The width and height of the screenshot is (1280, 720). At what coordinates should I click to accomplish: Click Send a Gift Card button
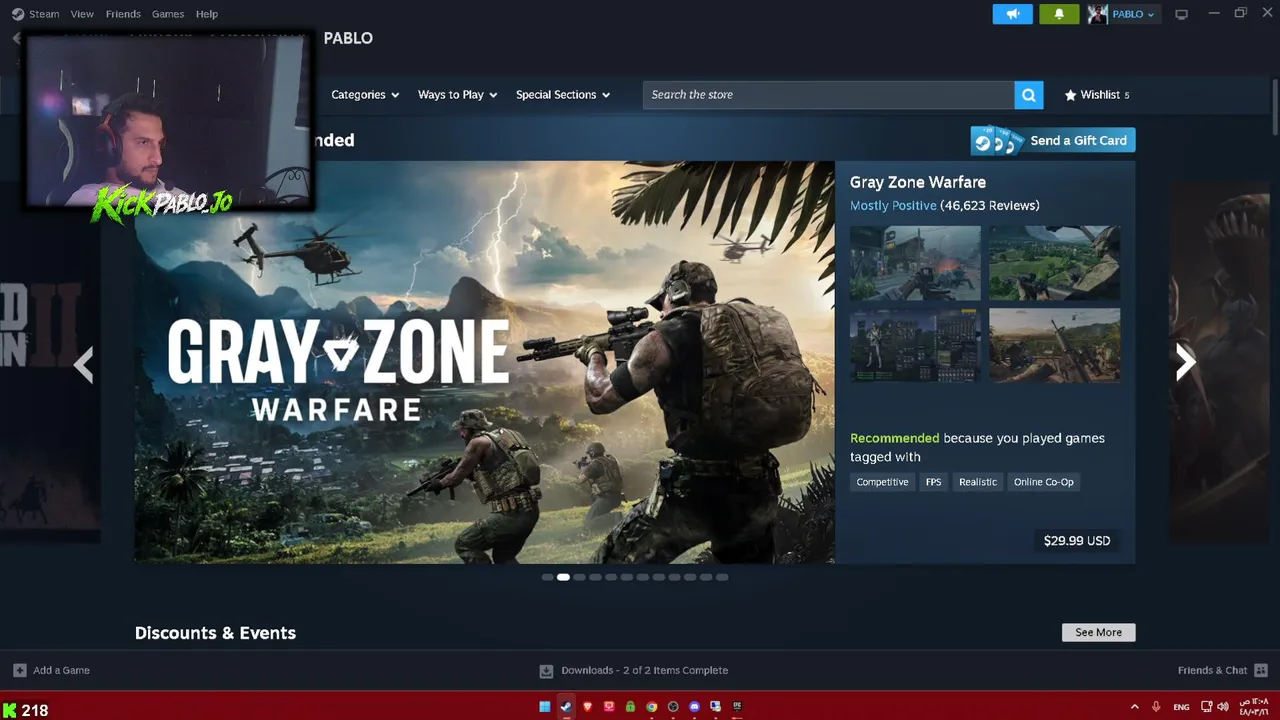click(x=1053, y=140)
